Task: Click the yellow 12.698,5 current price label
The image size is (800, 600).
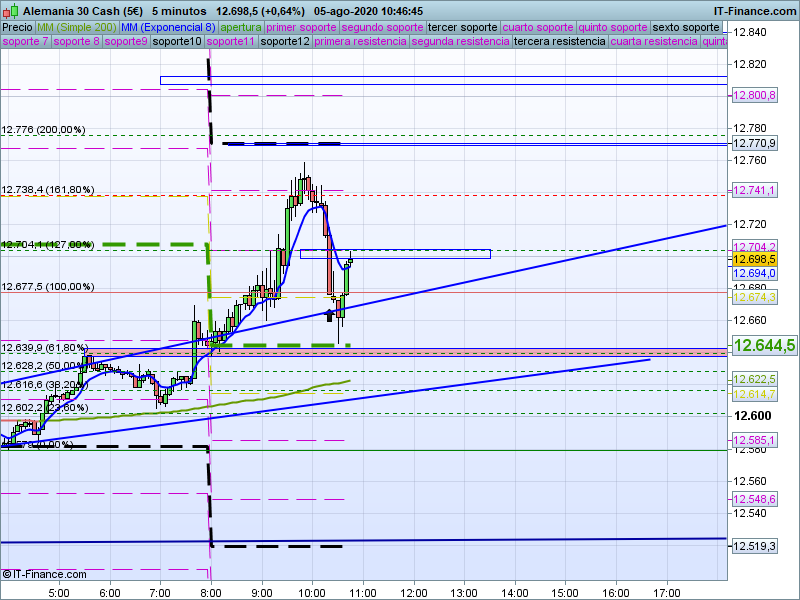Action: [x=755, y=258]
